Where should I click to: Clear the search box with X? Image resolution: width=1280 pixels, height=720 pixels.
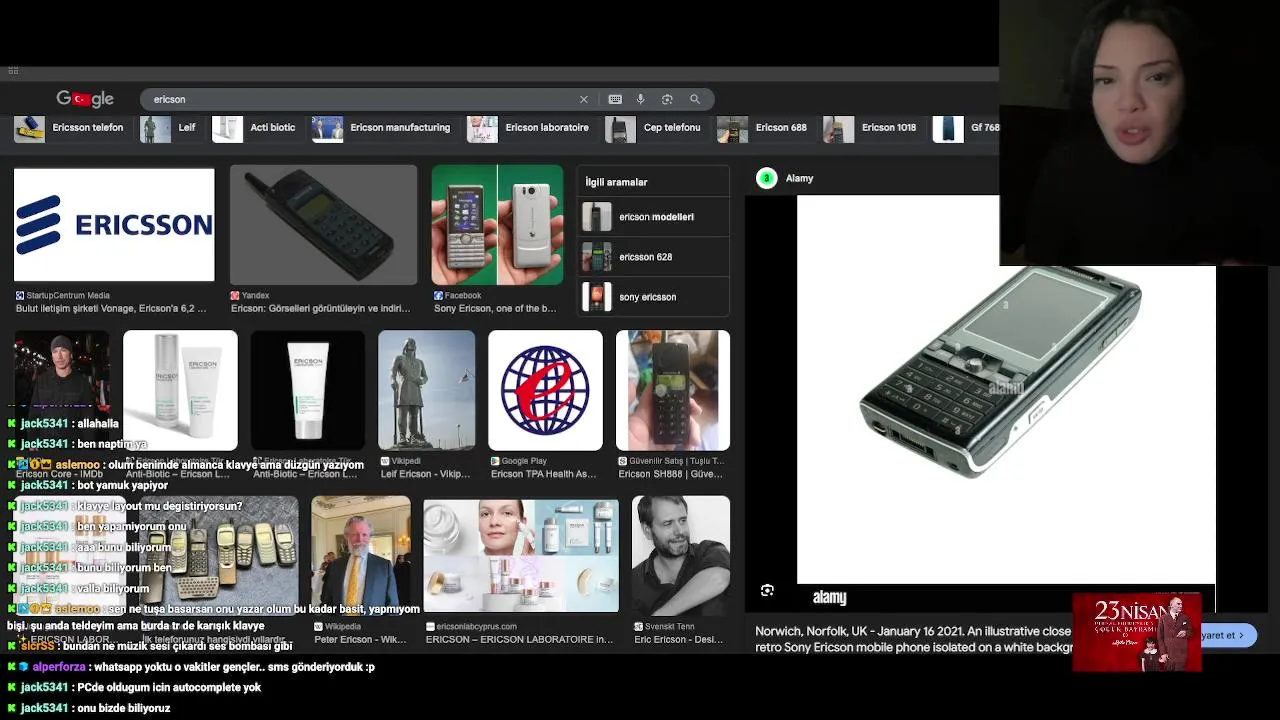point(584,99)
